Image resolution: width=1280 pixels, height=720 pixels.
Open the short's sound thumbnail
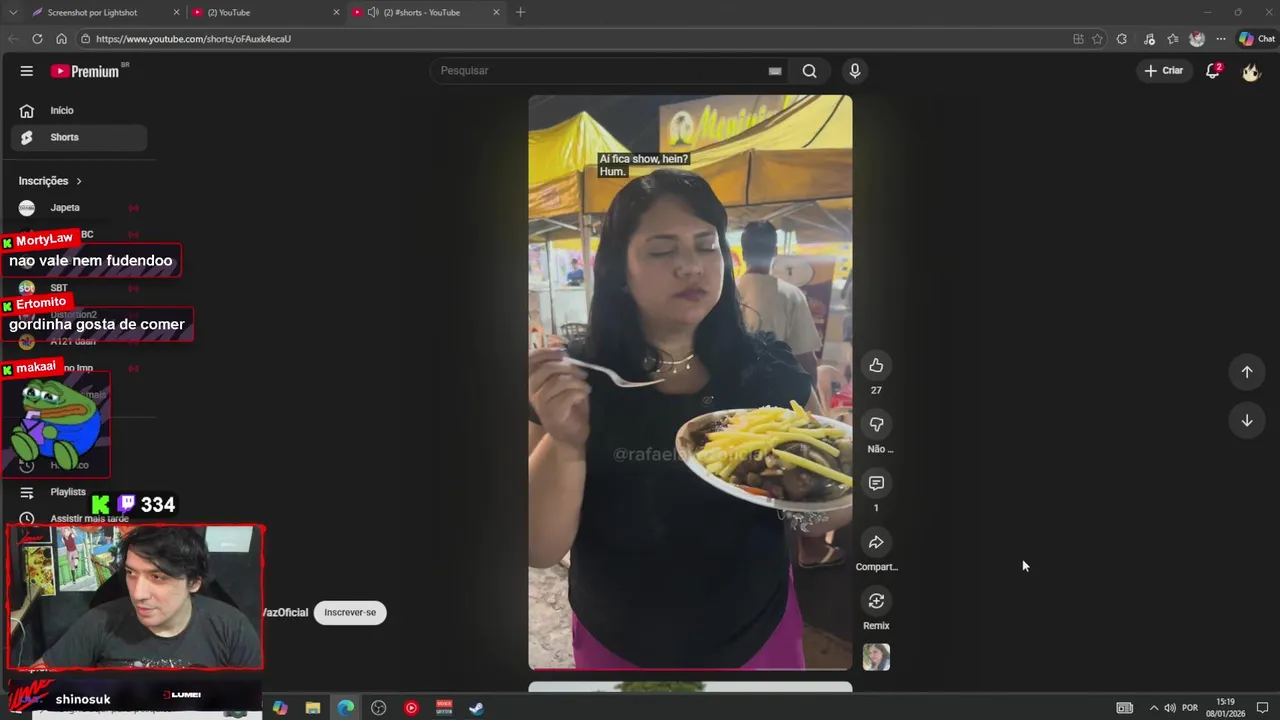click(x=876, y=657)
